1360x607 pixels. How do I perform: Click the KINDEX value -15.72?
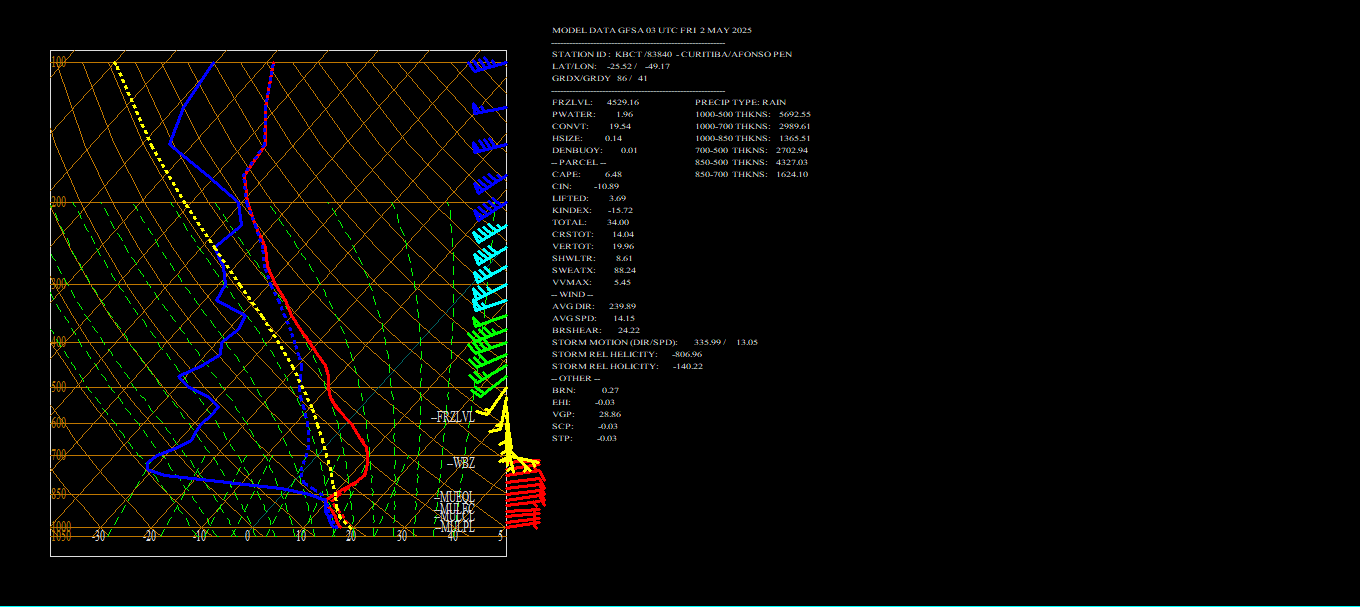[x=620, y=210]
